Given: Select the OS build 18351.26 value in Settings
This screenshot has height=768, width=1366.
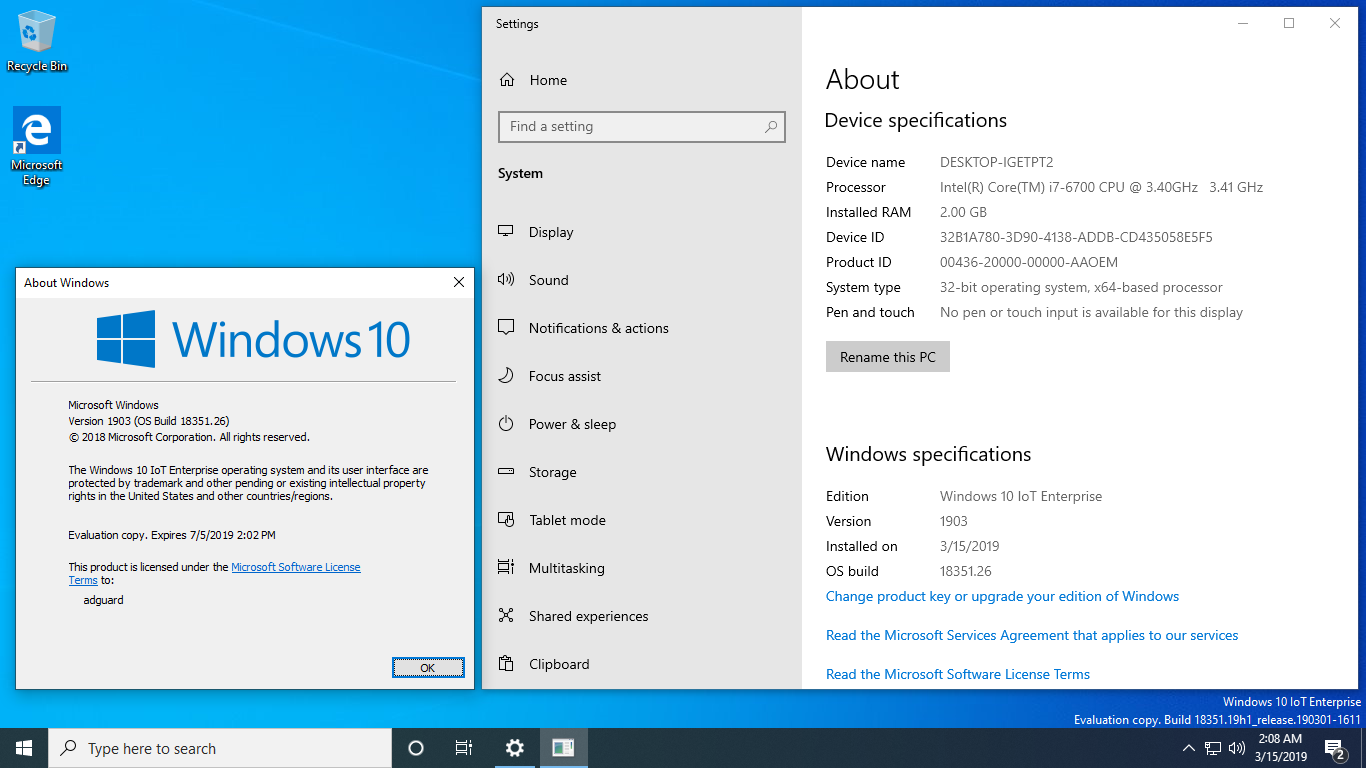Looking at the screenshot, I should (x=966, y=571).
